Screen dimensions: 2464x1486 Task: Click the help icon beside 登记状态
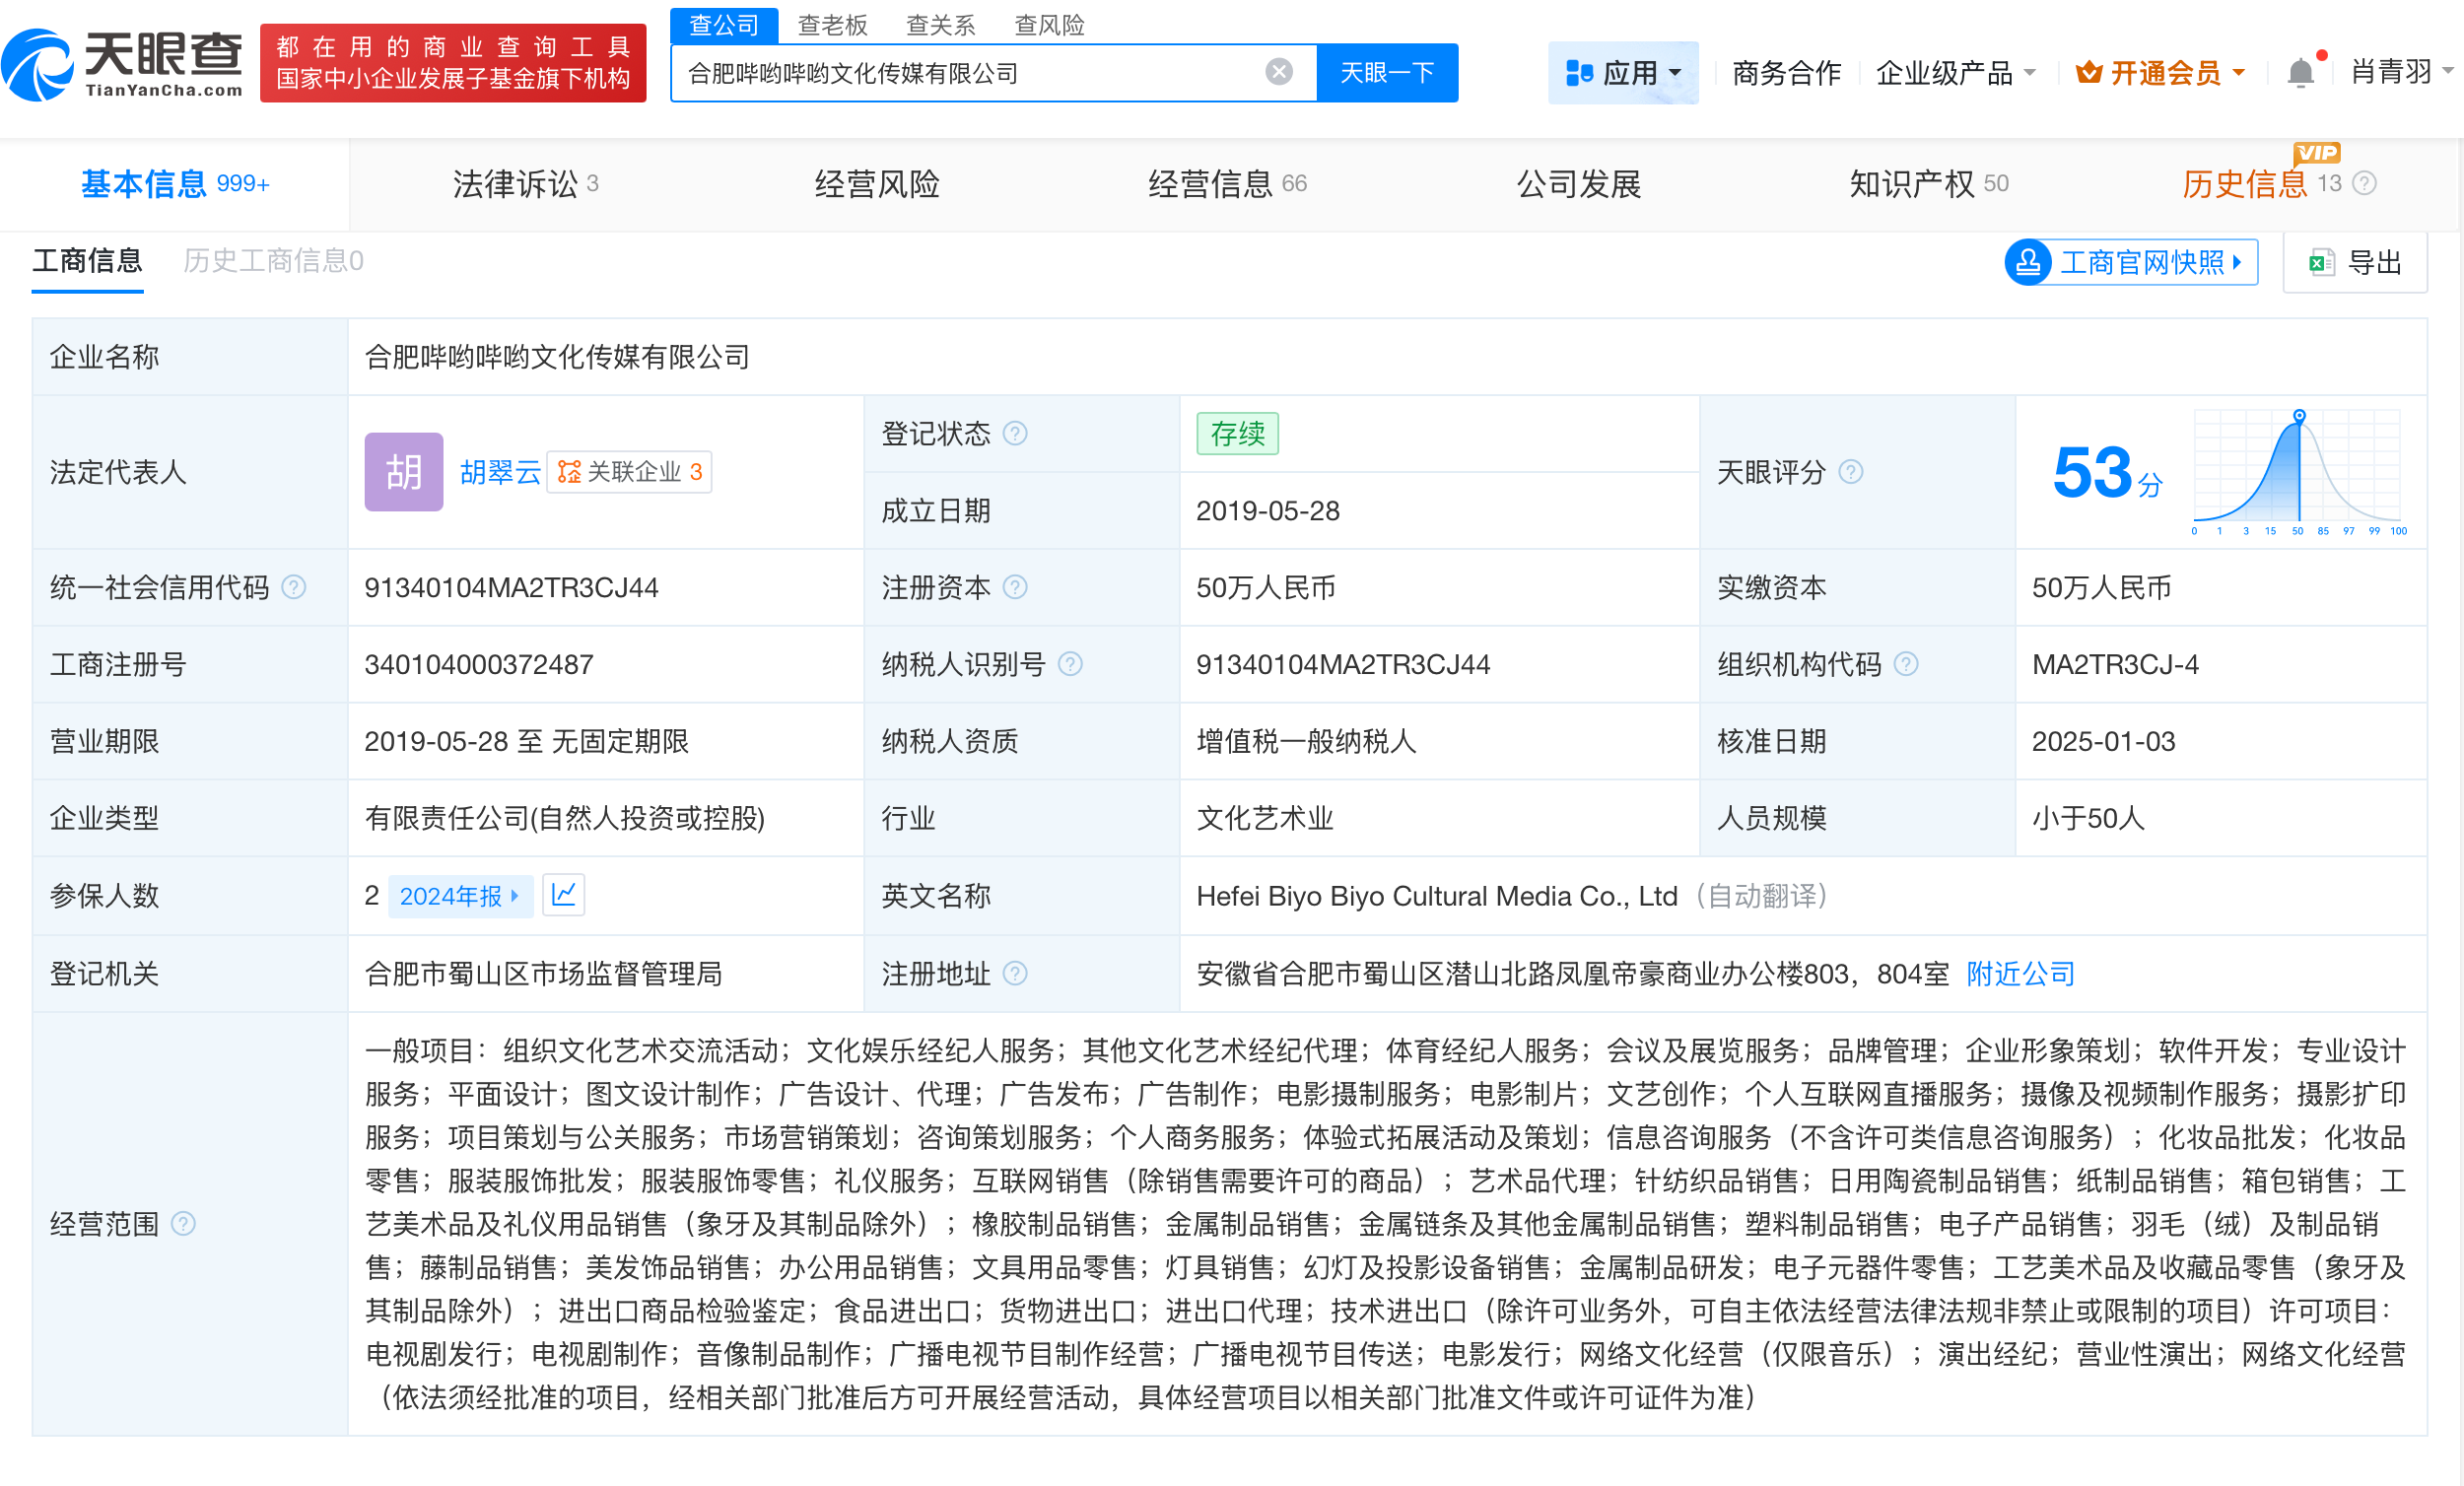pos(1015,433)
